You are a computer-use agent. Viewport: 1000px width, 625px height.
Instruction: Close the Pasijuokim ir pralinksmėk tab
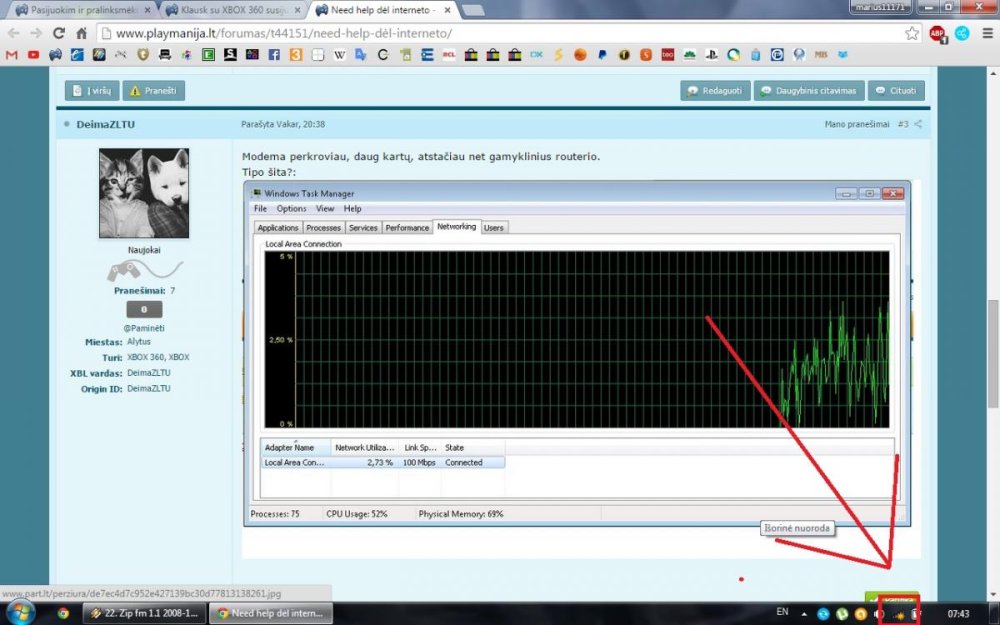147,10
